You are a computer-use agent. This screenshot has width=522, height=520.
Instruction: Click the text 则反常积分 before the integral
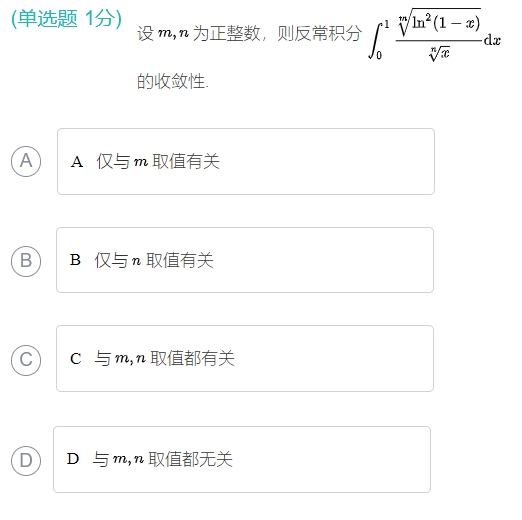[320, 33]
